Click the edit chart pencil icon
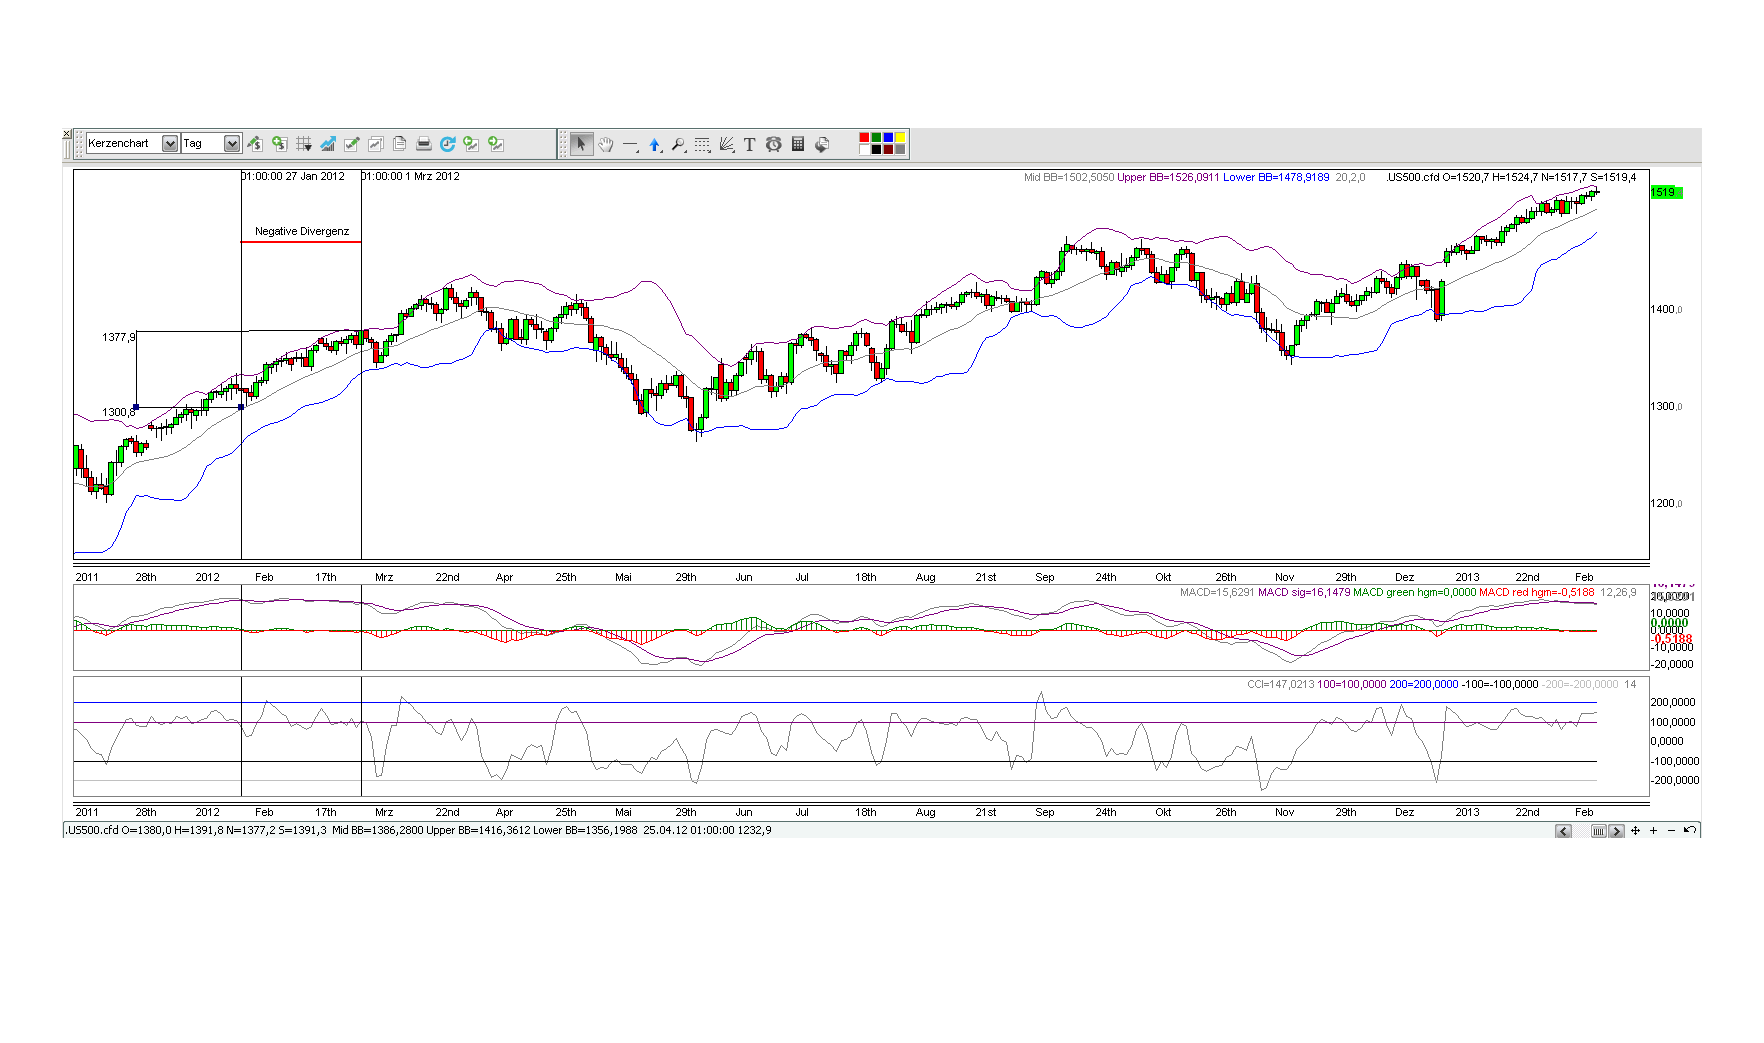 pyautogui.click(x=351, y=144)
